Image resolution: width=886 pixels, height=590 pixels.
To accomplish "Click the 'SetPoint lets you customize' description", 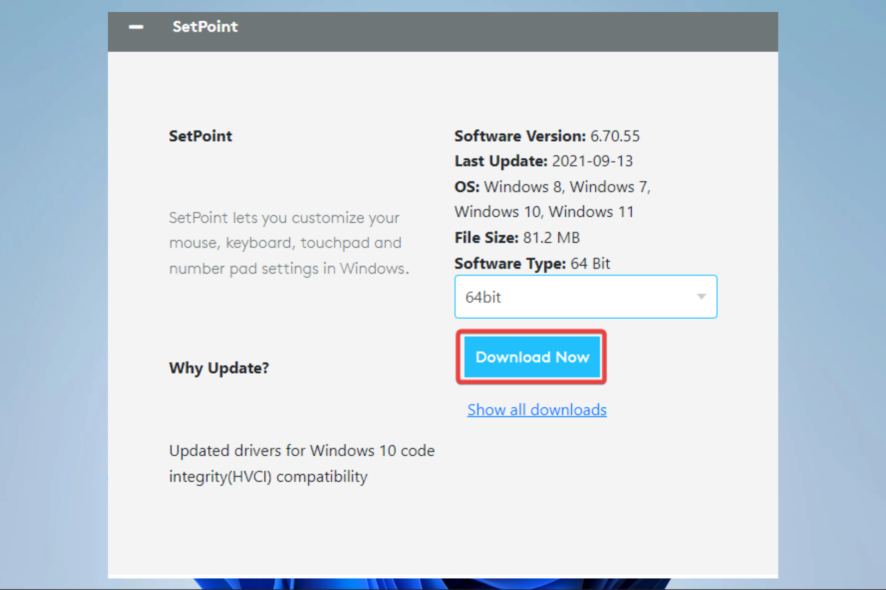I will 289,243.
